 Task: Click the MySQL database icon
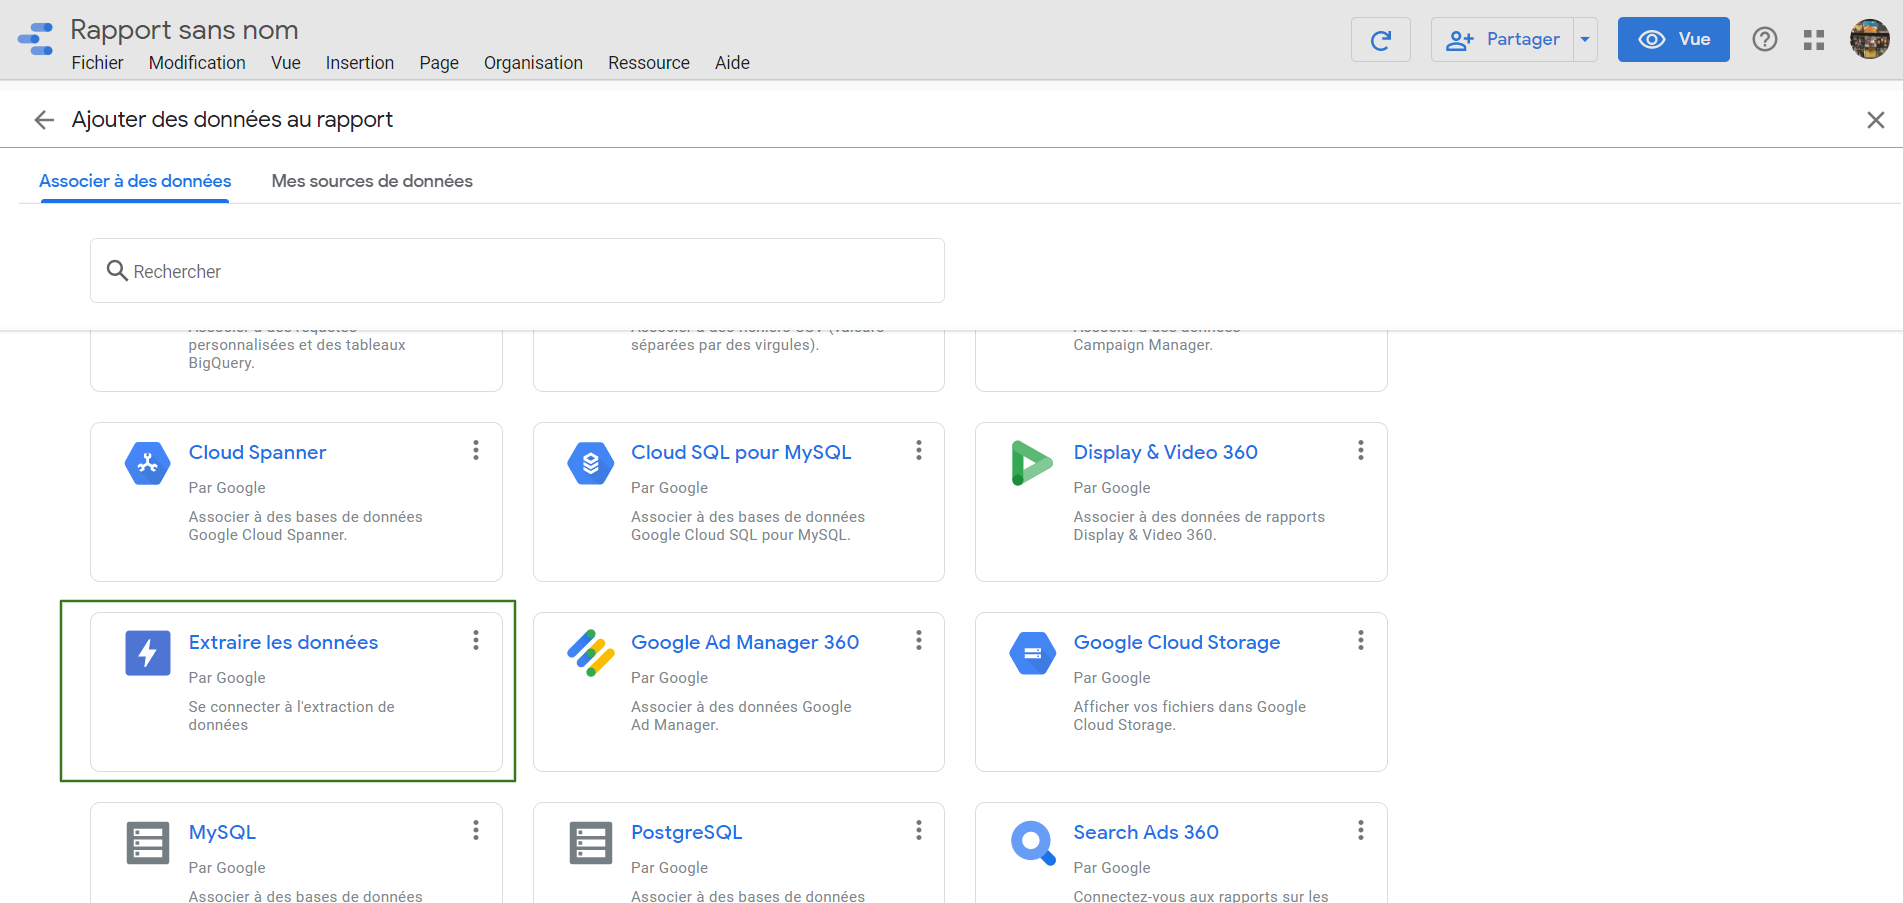148,843
